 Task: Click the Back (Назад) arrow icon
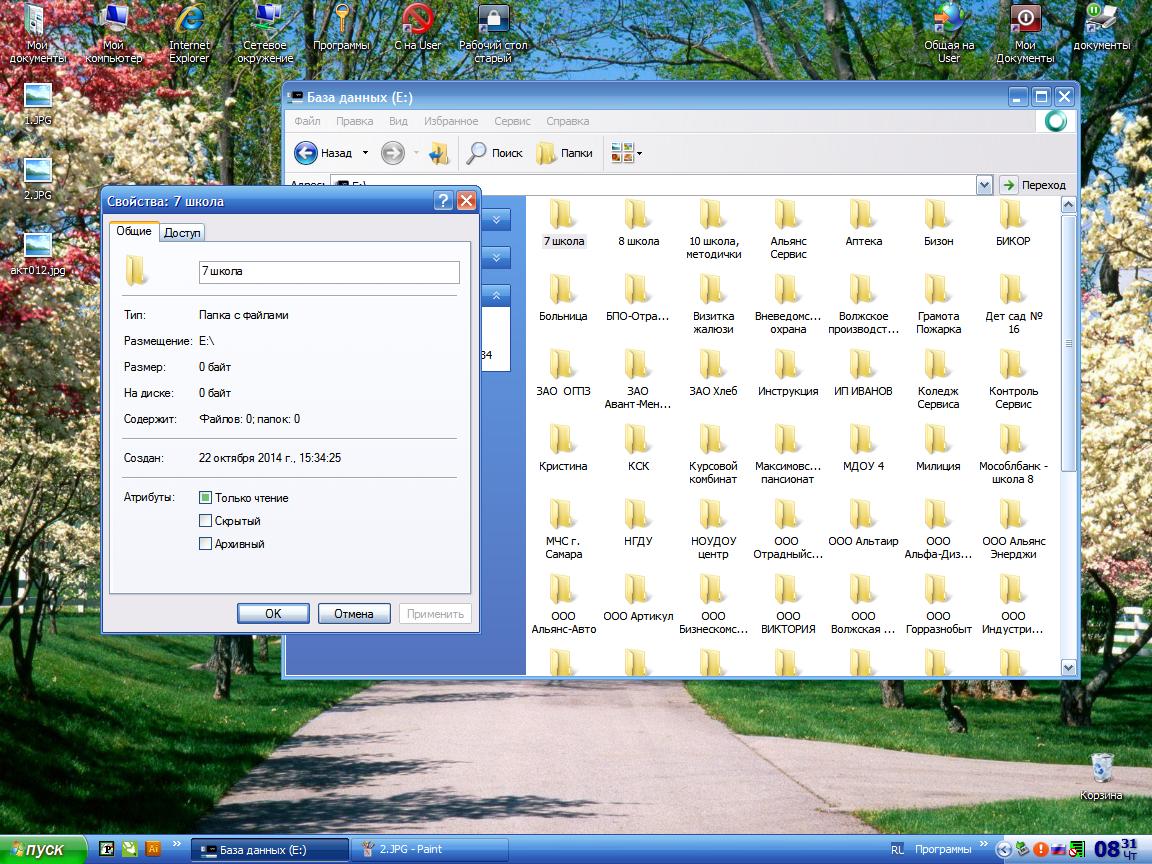pos(306,153)
